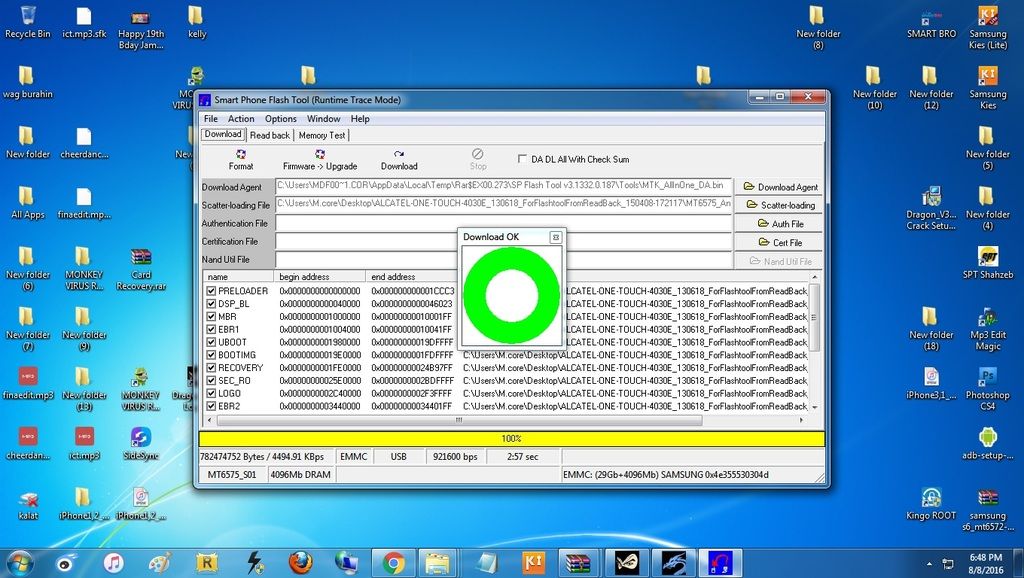Launch Google Chrome from the taskbar
1024x578 pixels.
click(x=393, y=563)
